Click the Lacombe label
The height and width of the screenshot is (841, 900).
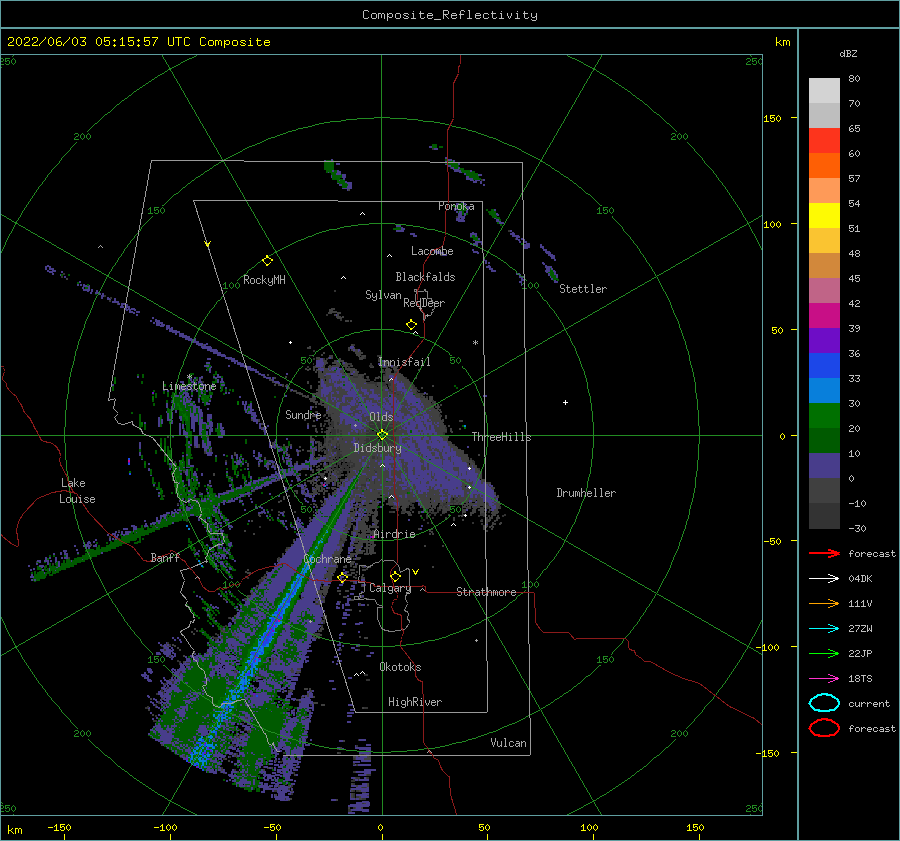[432, 251]
